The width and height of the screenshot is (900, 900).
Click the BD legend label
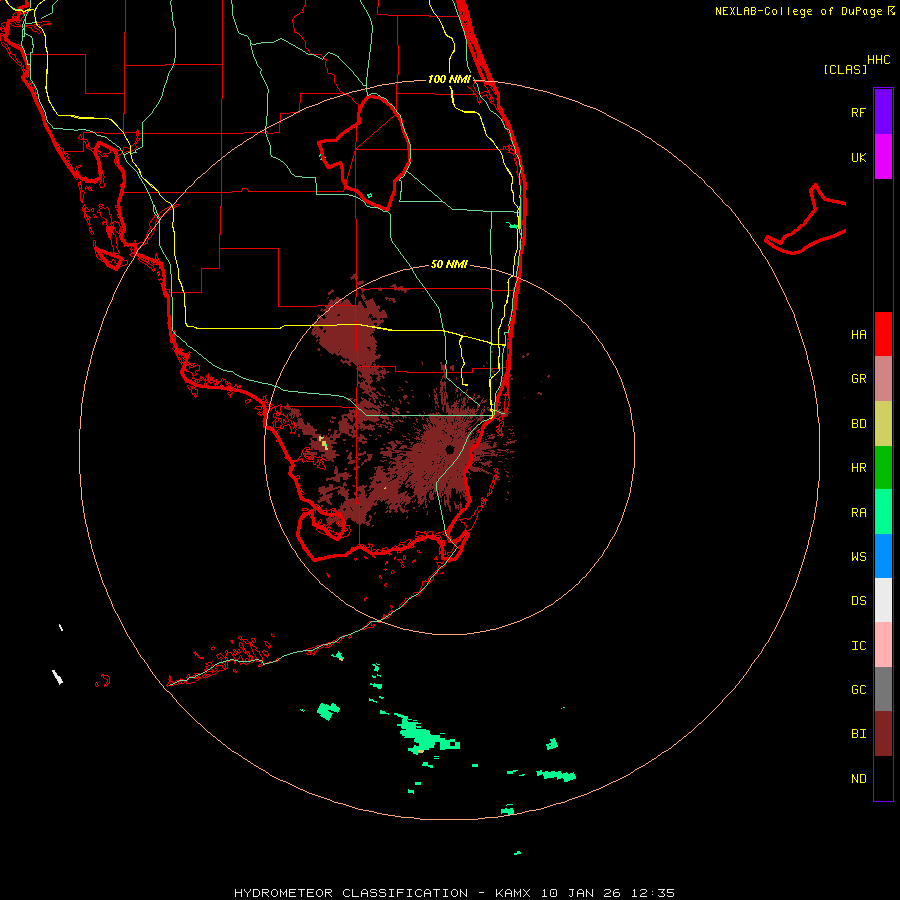(859, 423)
